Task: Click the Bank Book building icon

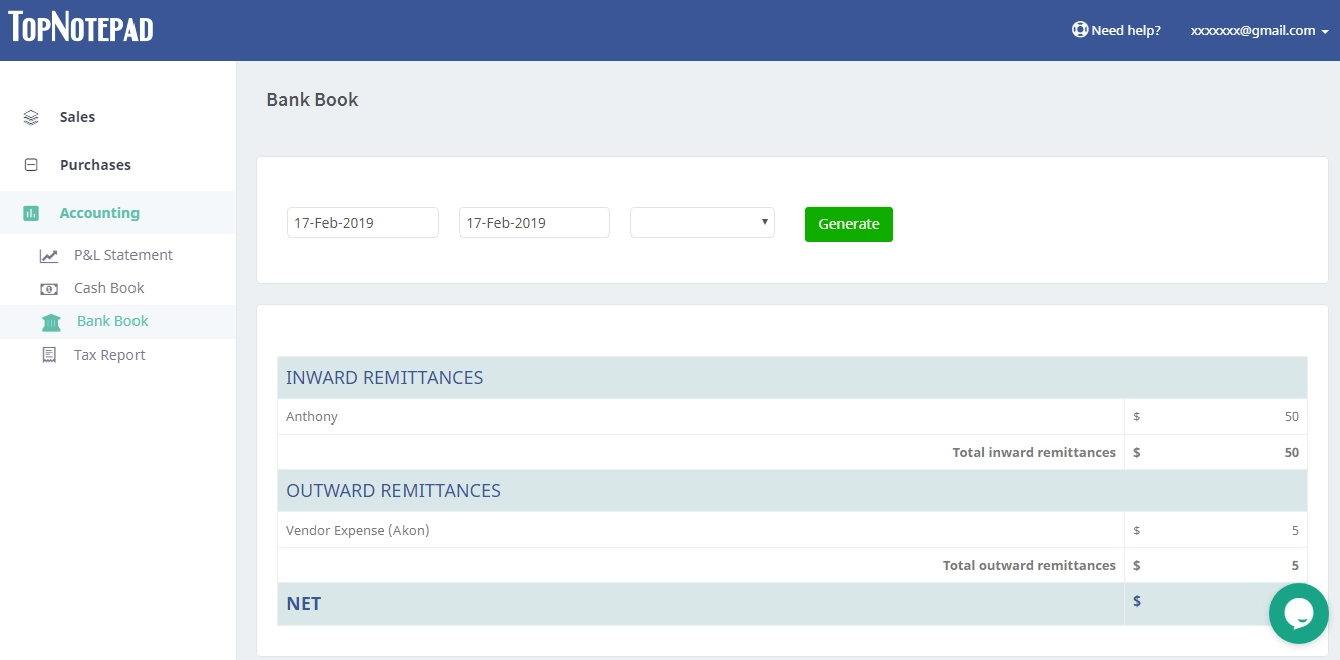Action: [51, 322]
